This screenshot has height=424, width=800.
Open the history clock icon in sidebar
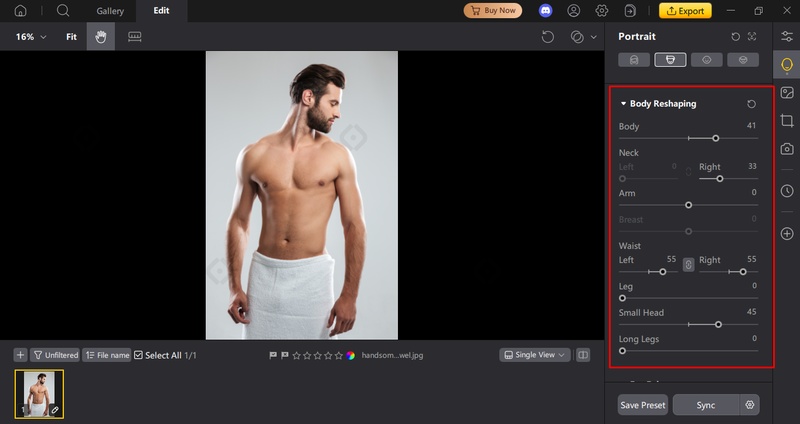click(x=787, y=190)
